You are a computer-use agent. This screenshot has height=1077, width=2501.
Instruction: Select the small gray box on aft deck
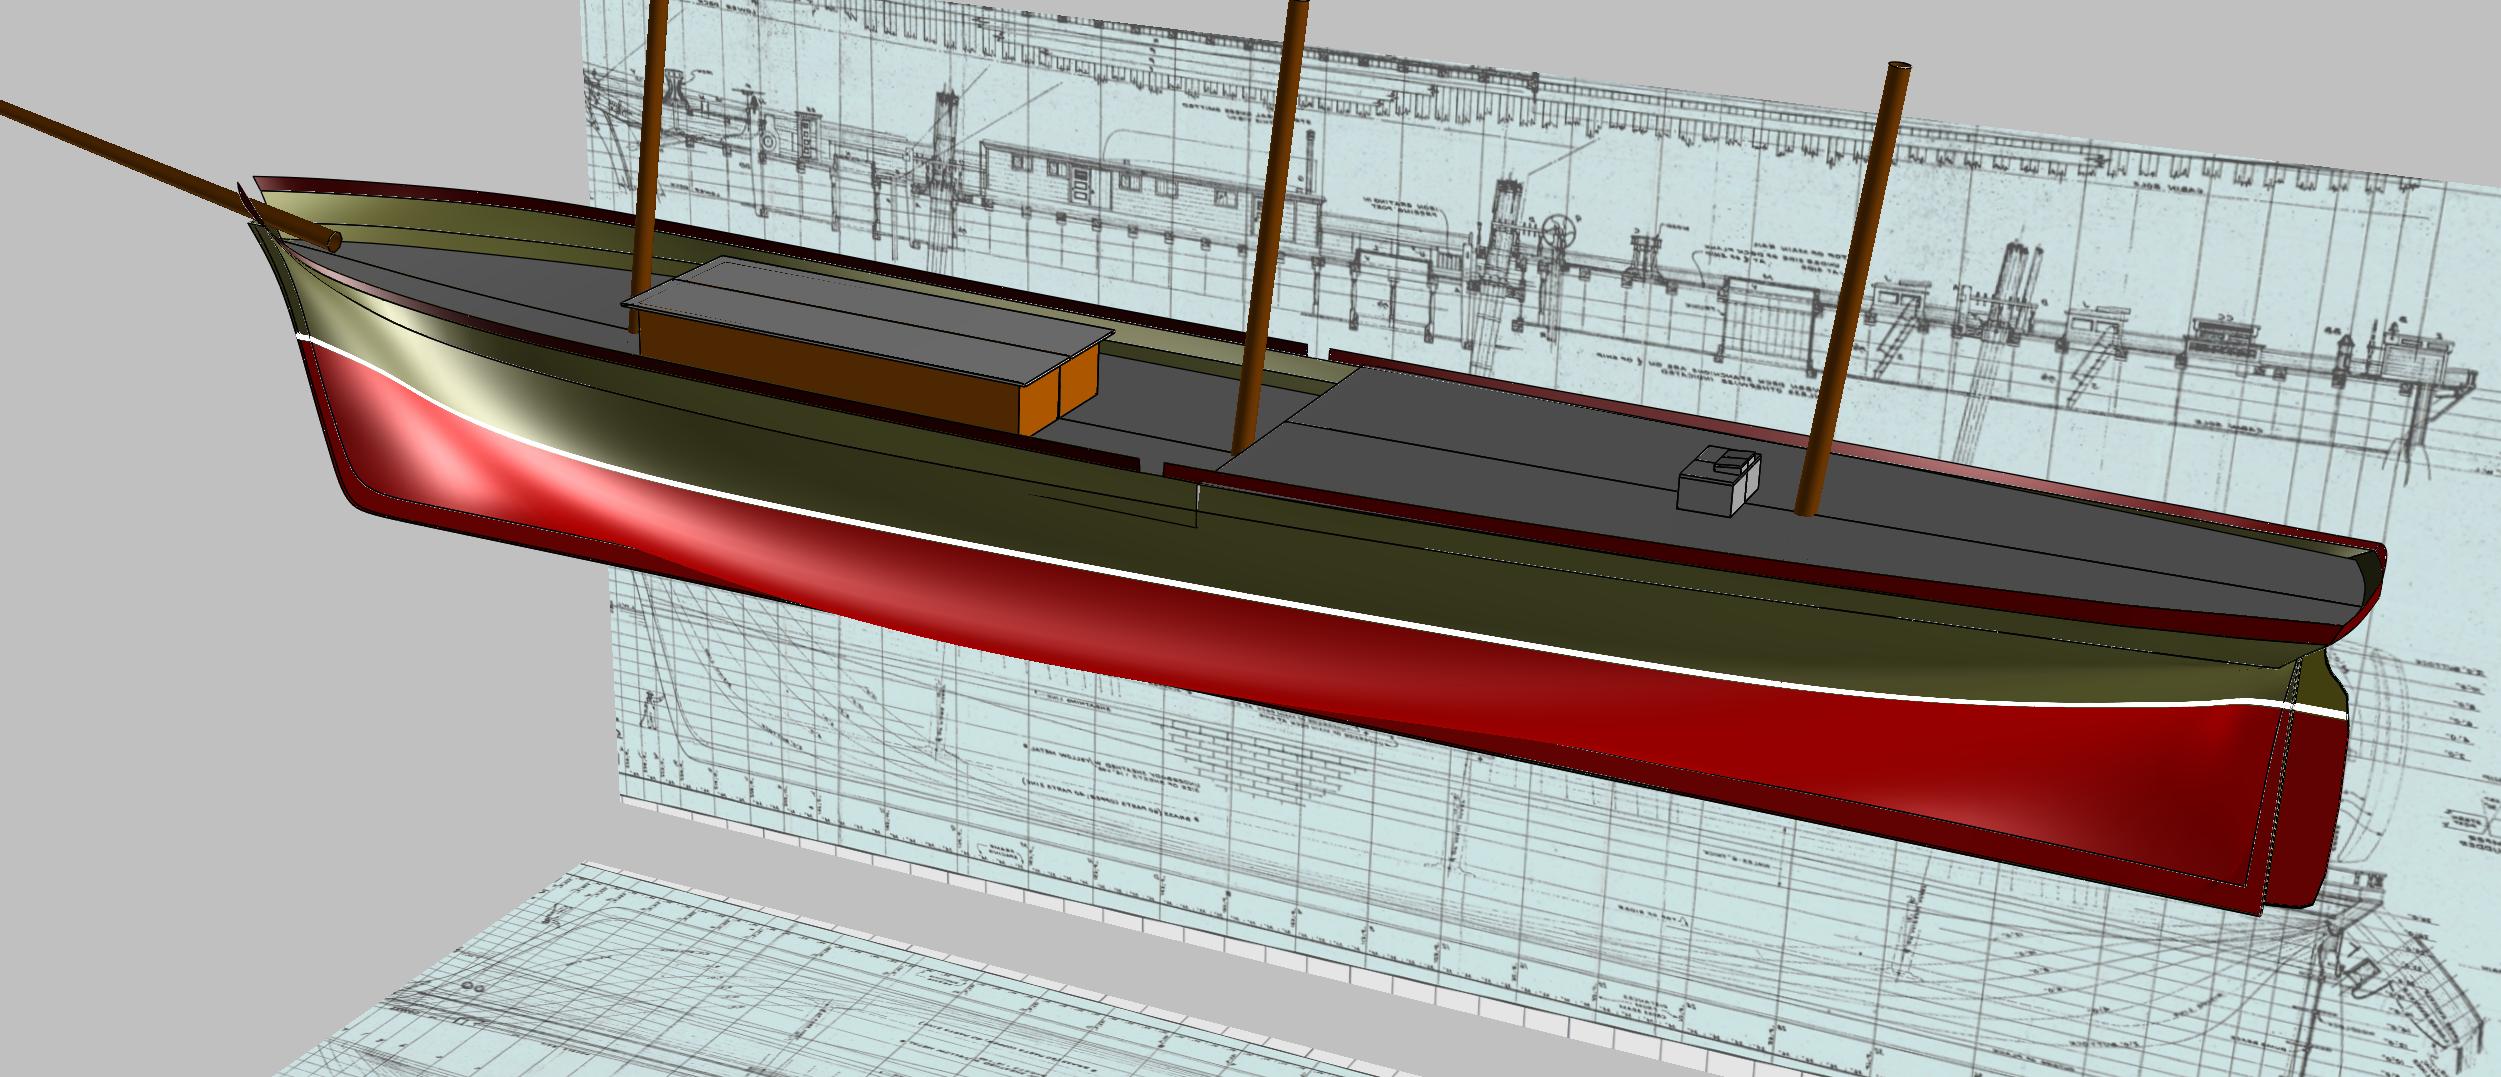1718,484
